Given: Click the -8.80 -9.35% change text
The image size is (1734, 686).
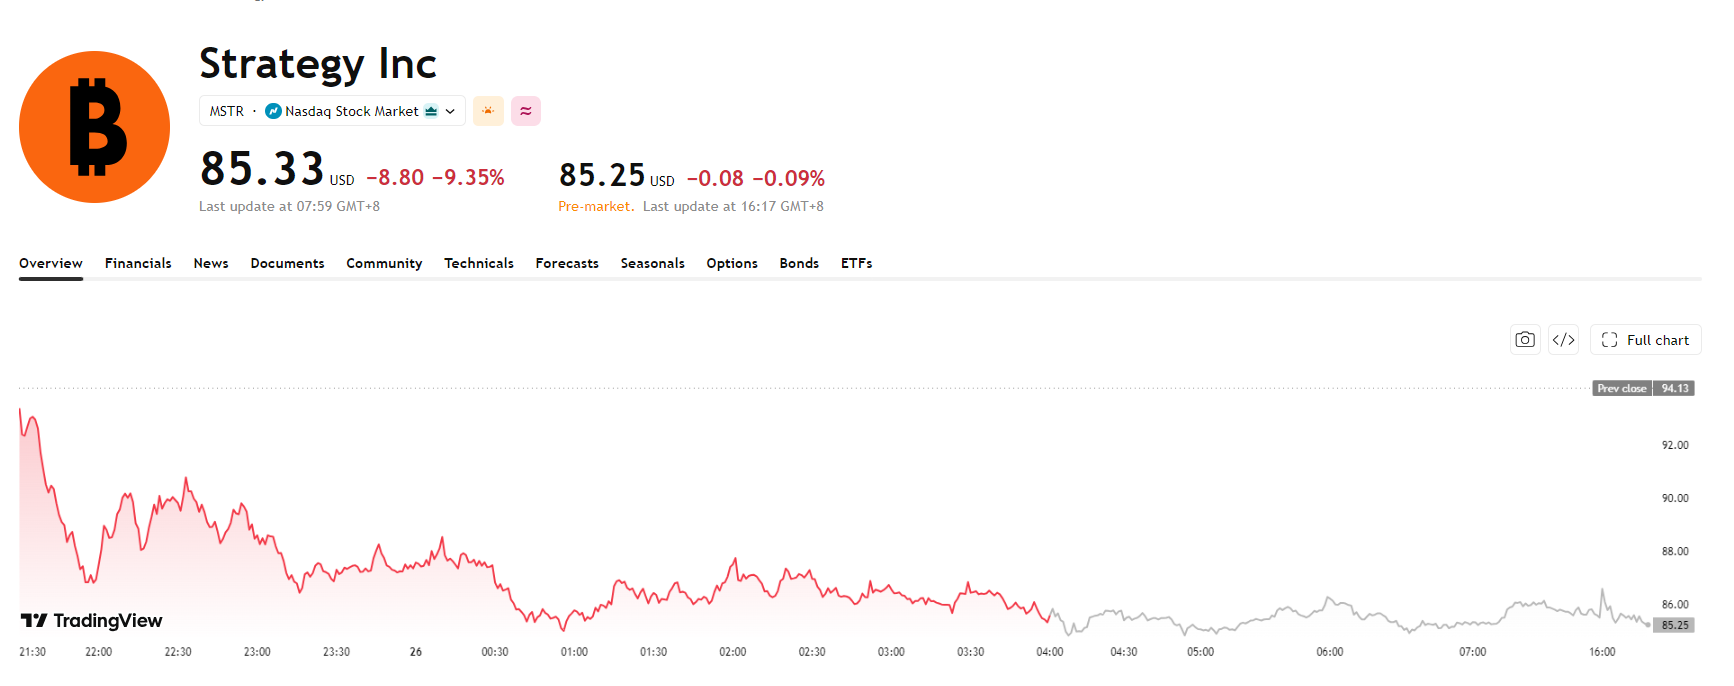Looking at the screenshot, I should [x=435, y=177].
